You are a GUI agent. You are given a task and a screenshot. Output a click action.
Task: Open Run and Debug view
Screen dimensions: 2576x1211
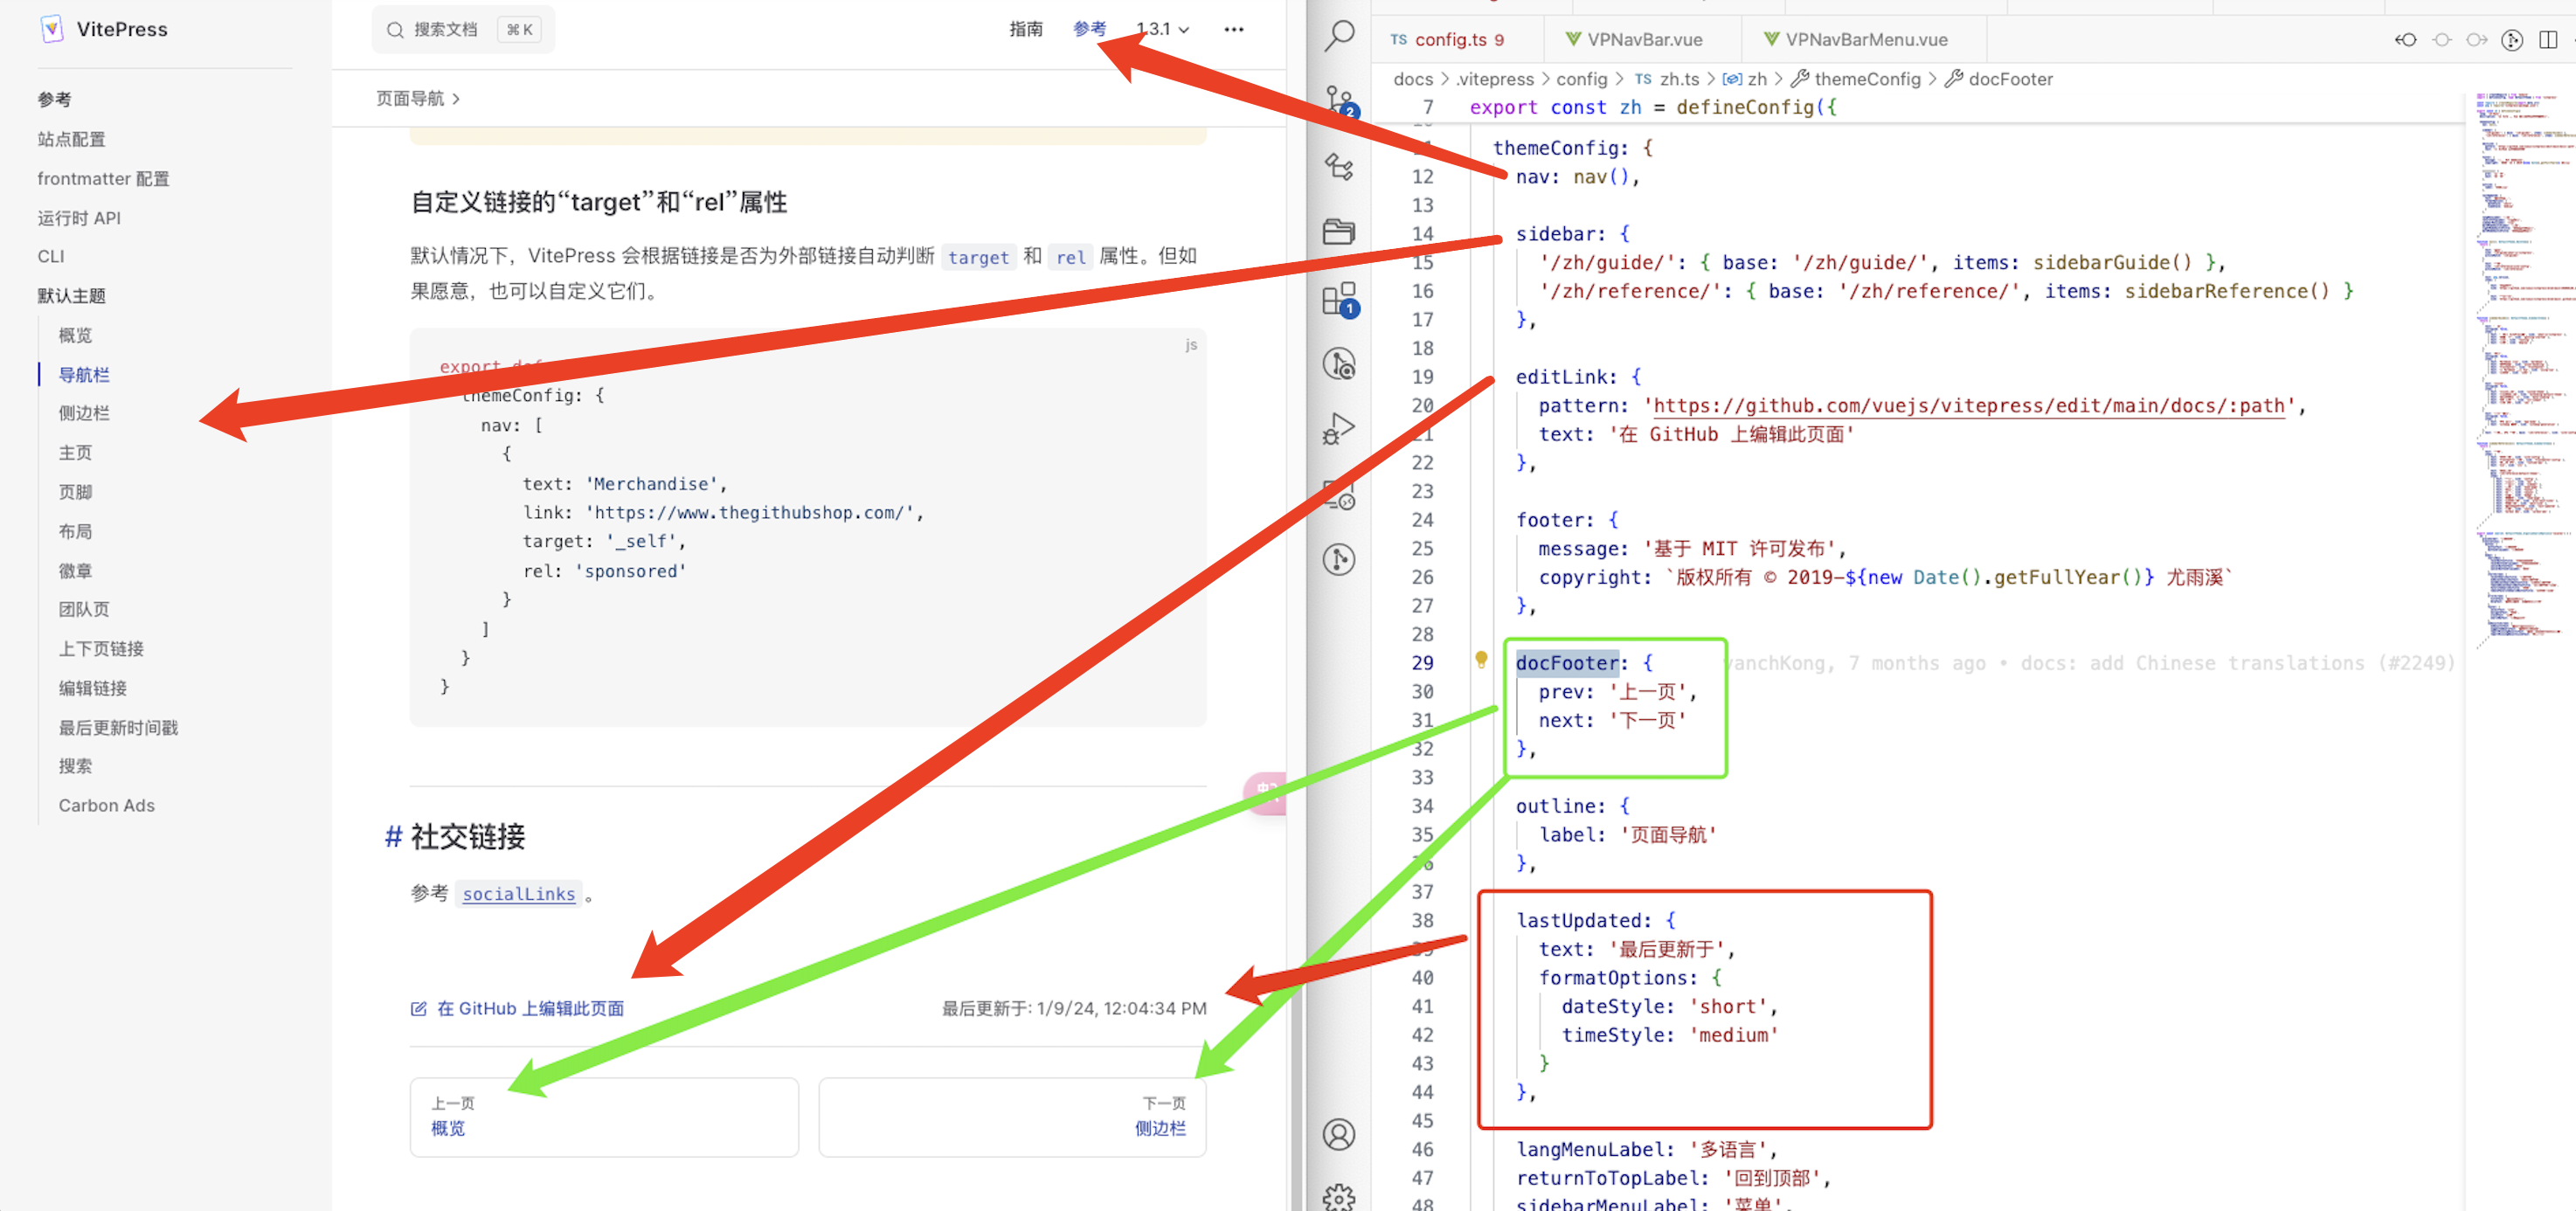[1339, 429]
